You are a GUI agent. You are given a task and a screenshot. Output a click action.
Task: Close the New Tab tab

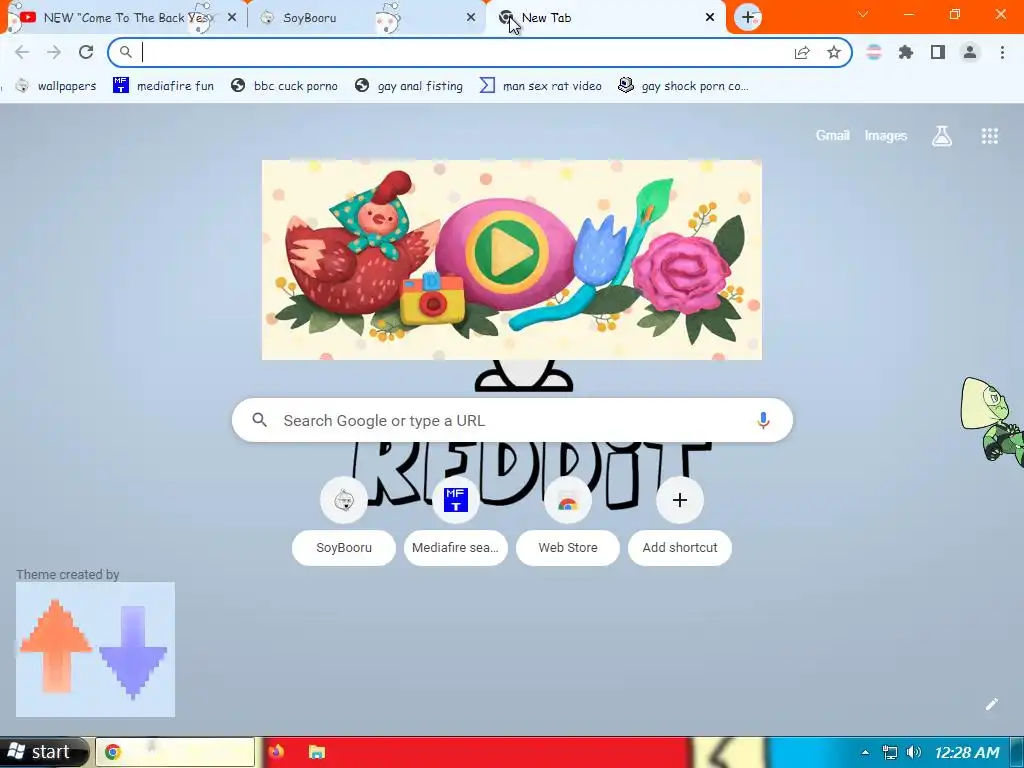click(x=710, y=18)
